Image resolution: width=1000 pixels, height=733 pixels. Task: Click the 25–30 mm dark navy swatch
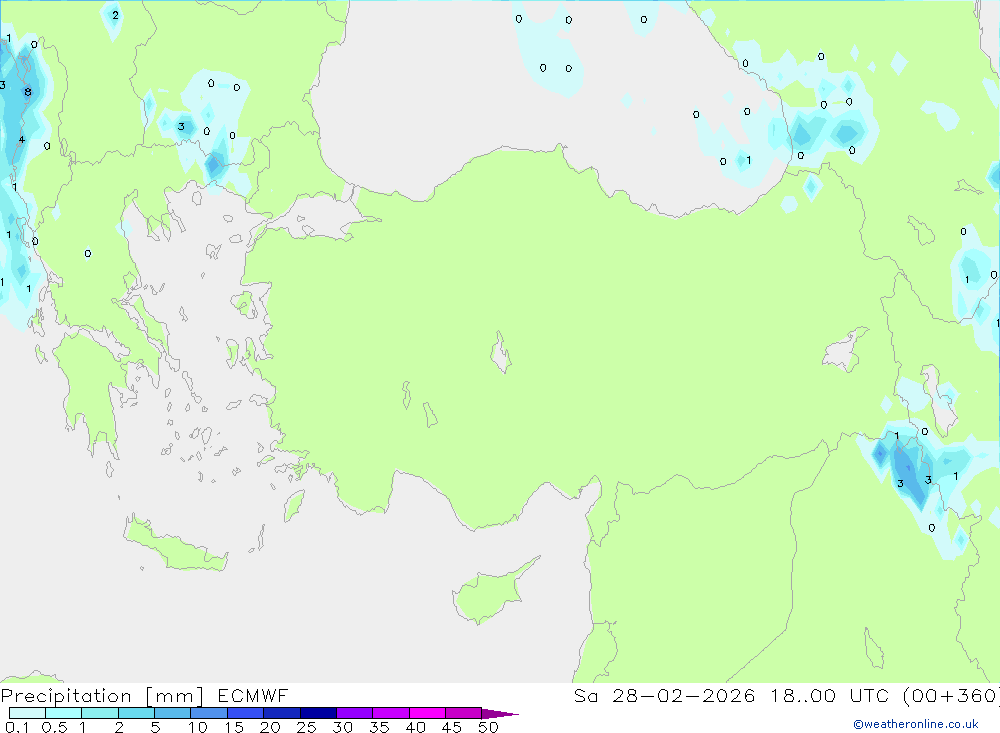318,713
